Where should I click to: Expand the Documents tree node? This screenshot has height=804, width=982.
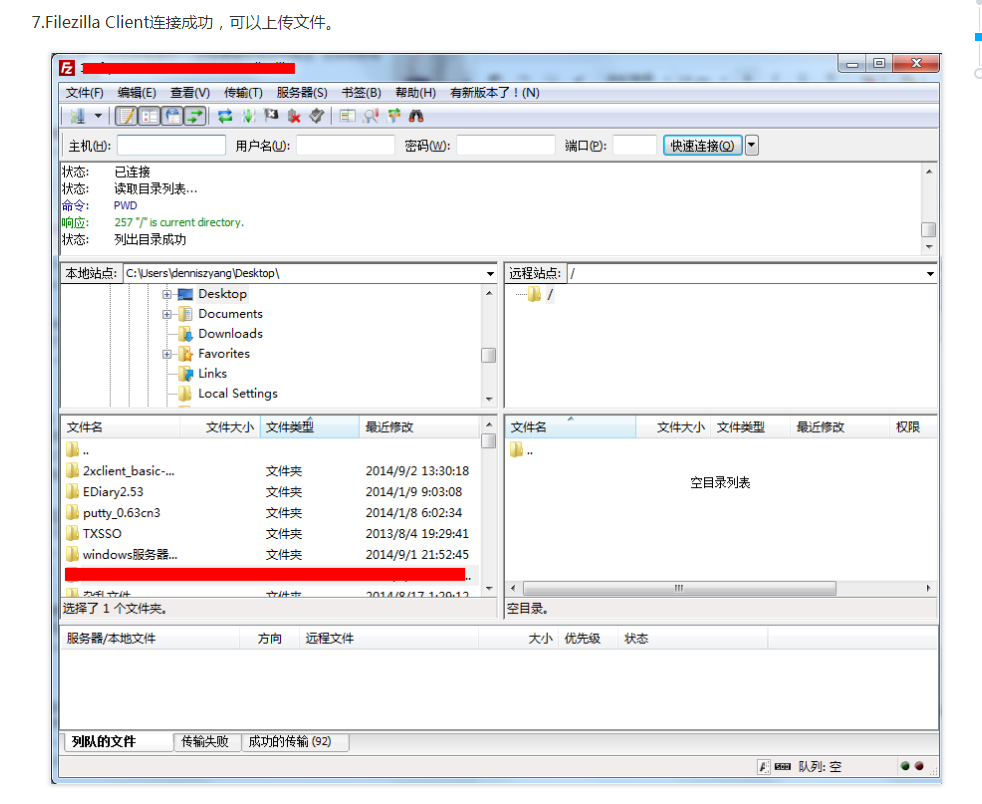tap(167, 314)
